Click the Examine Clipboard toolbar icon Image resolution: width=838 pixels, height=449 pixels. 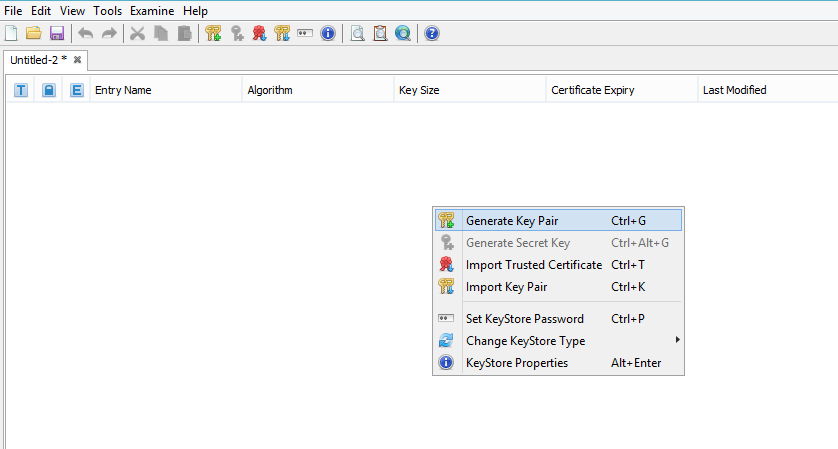click(380, 33)
